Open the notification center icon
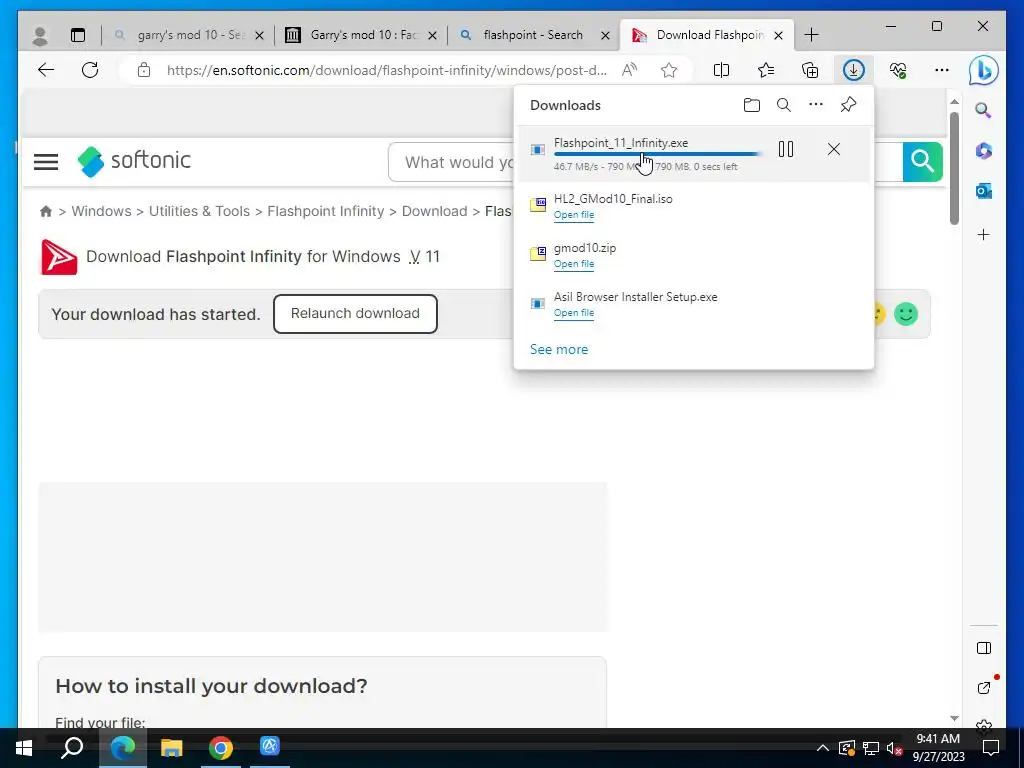 coord(991,748)
